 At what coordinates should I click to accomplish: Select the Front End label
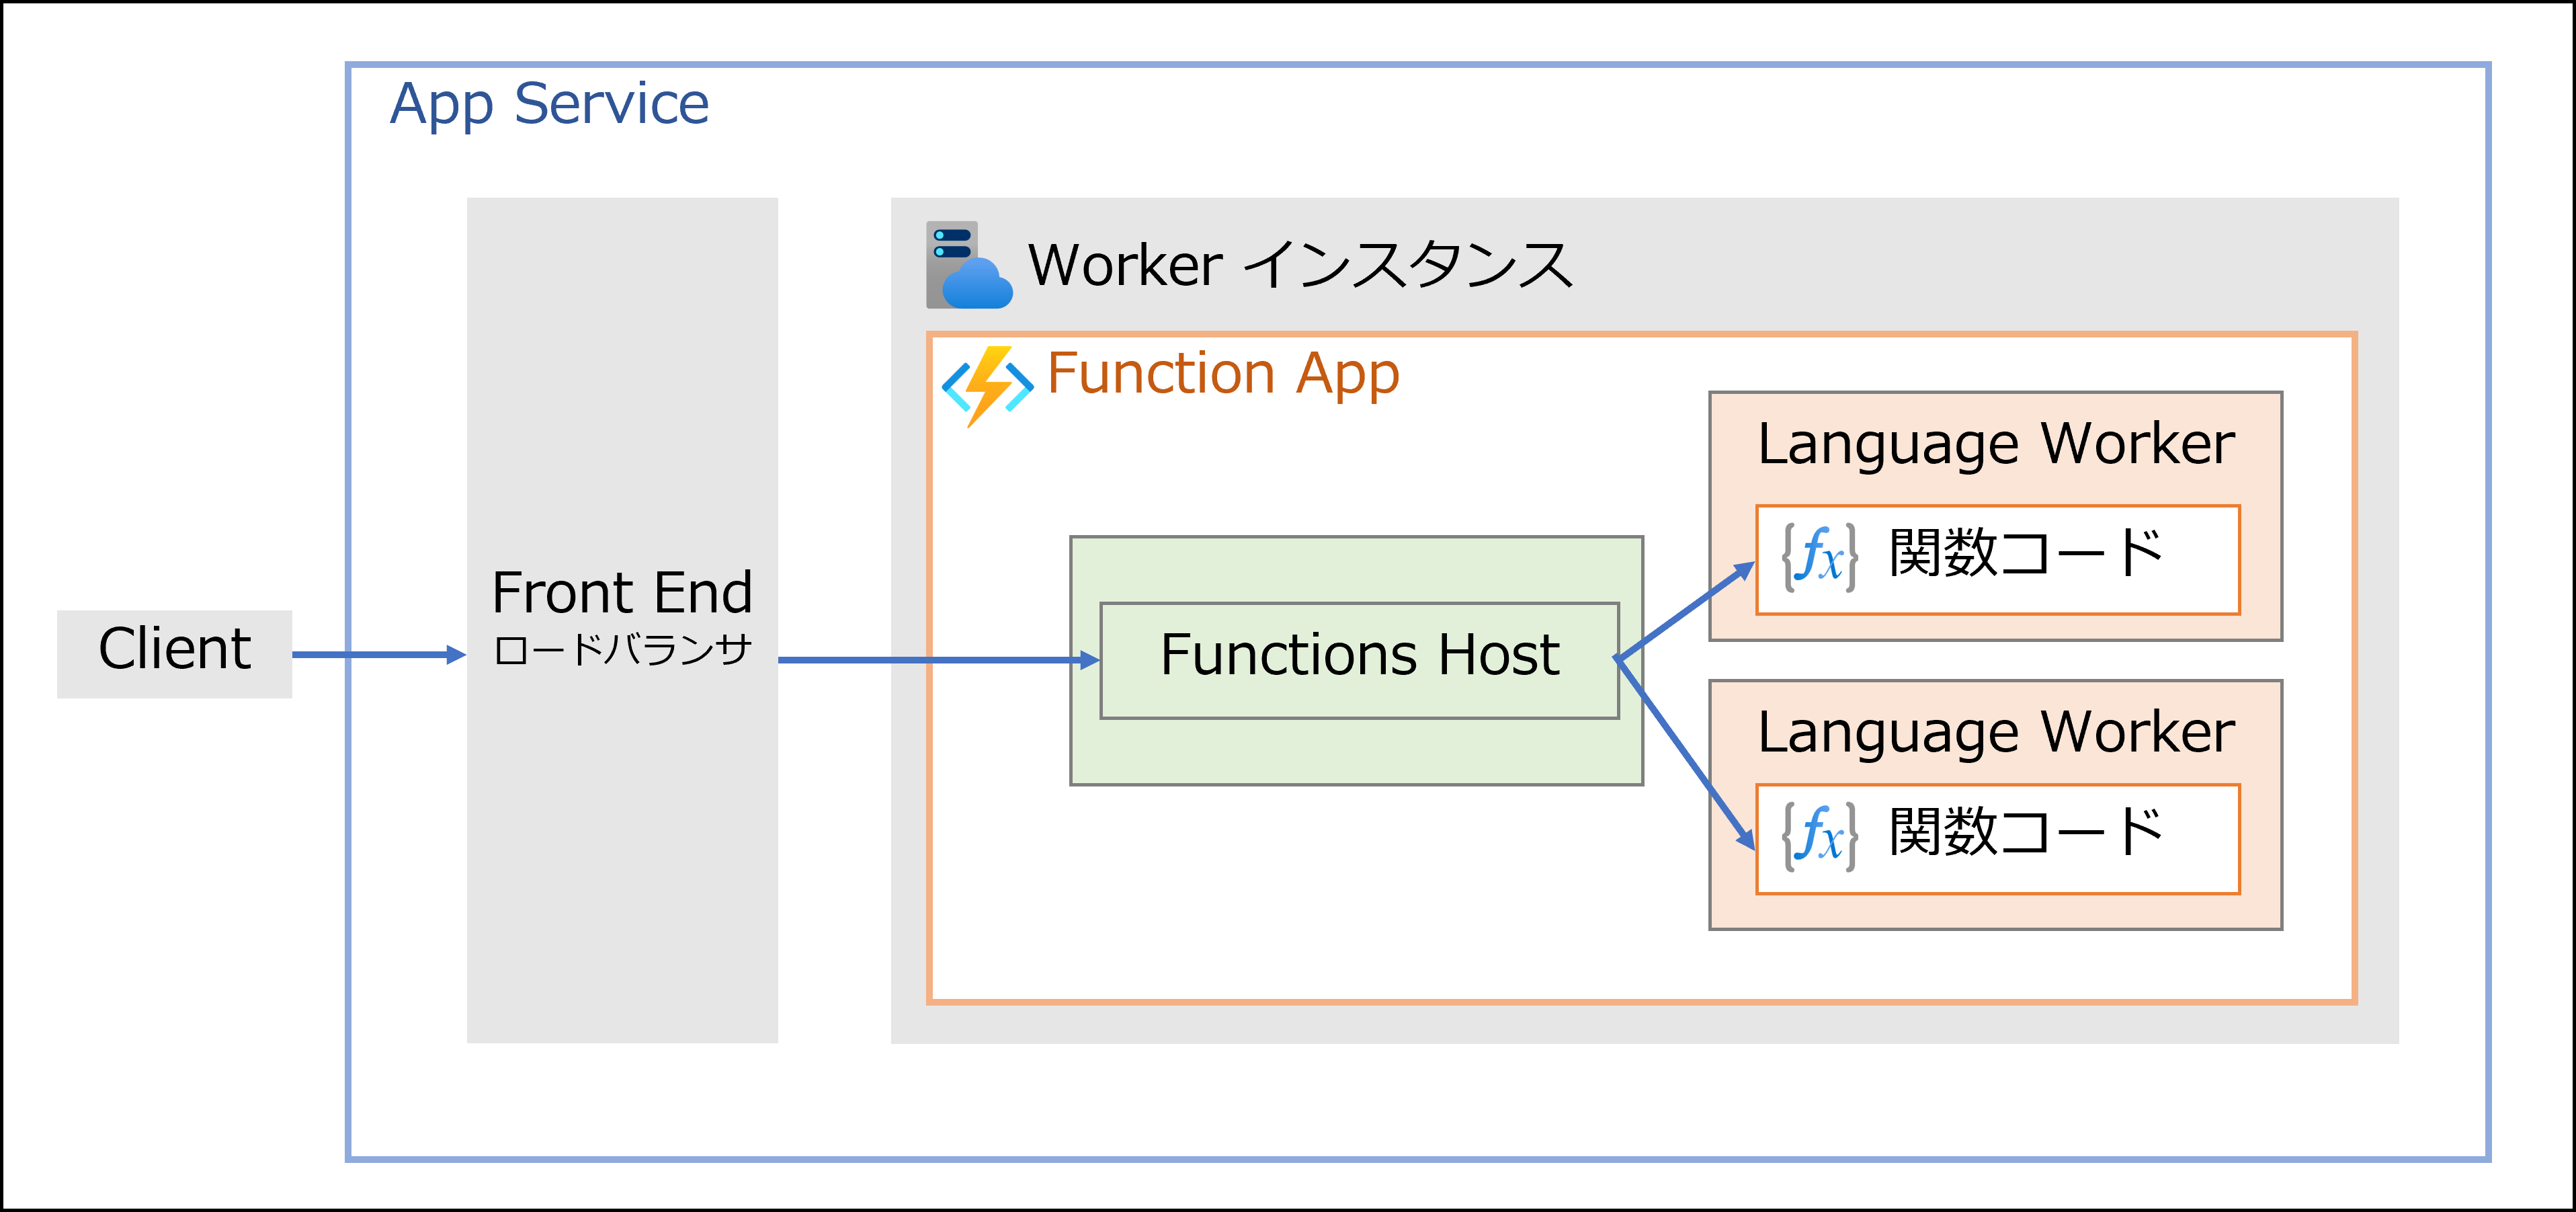(x=622, y=592)
